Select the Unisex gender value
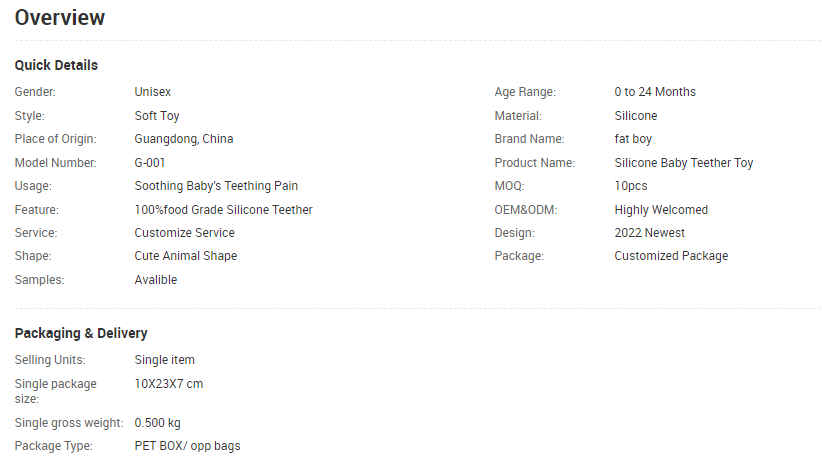 [x=153, y=92]
